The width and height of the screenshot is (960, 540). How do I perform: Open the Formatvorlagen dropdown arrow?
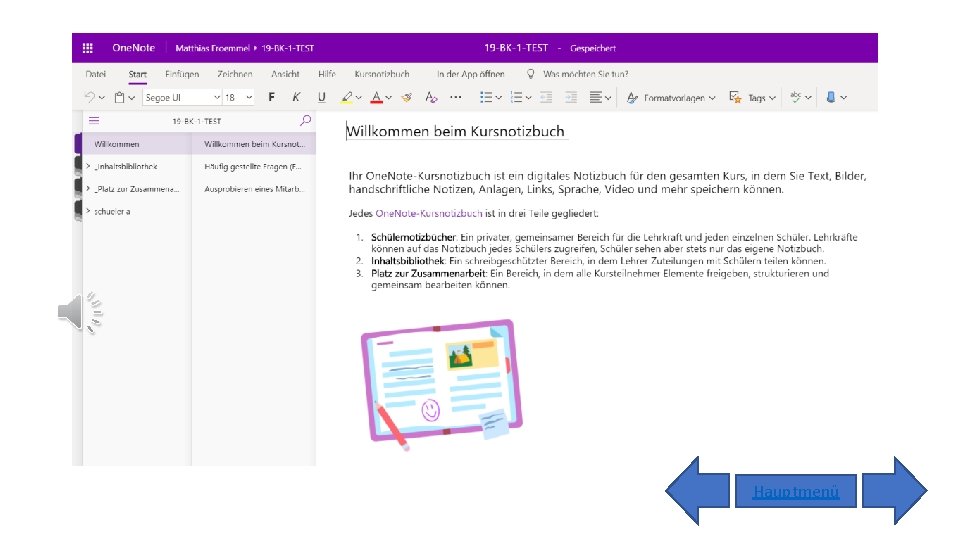pyautogui.click(x=712, y=97)
